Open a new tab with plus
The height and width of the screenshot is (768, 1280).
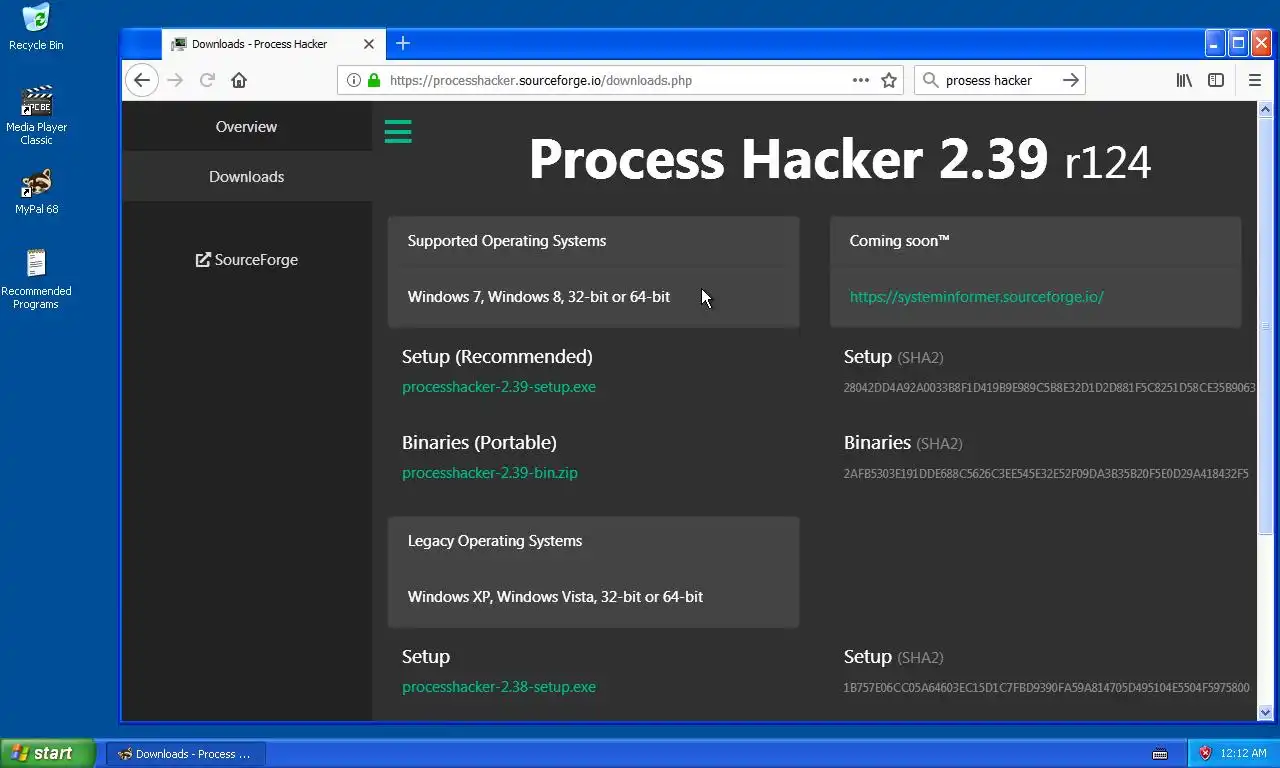(x=403, y=43)
